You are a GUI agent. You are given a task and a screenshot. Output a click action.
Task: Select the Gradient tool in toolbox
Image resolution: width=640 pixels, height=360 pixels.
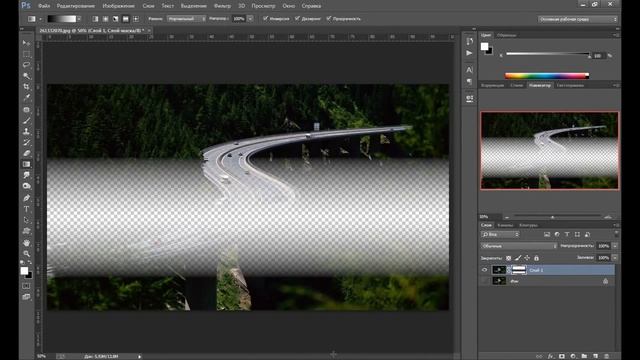tap(27, 164)
